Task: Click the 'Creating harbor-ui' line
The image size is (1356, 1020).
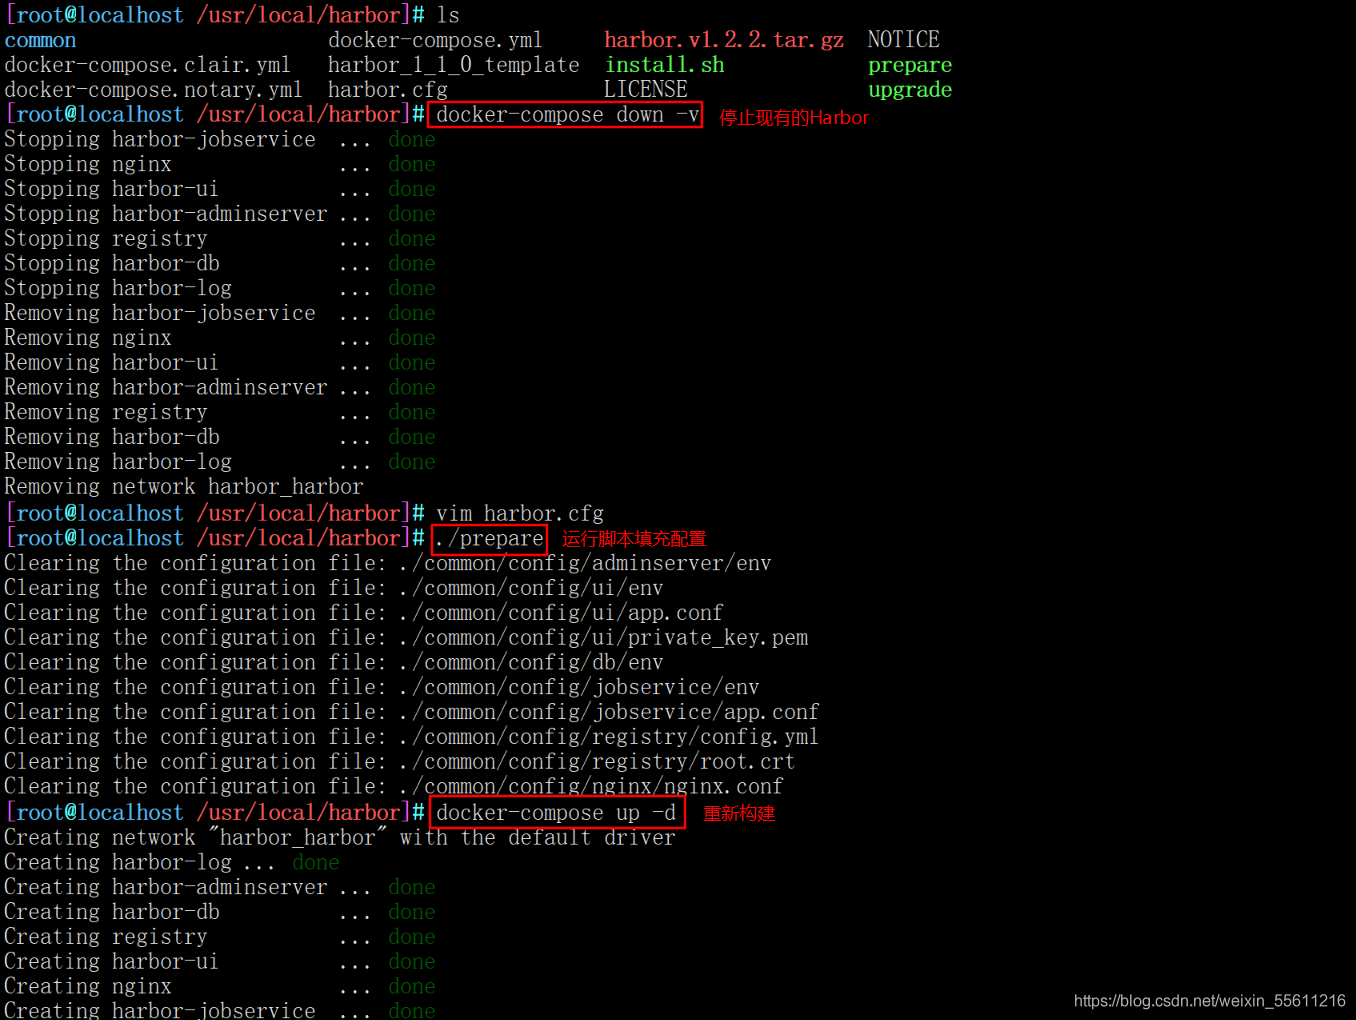Action: point(220,962)
